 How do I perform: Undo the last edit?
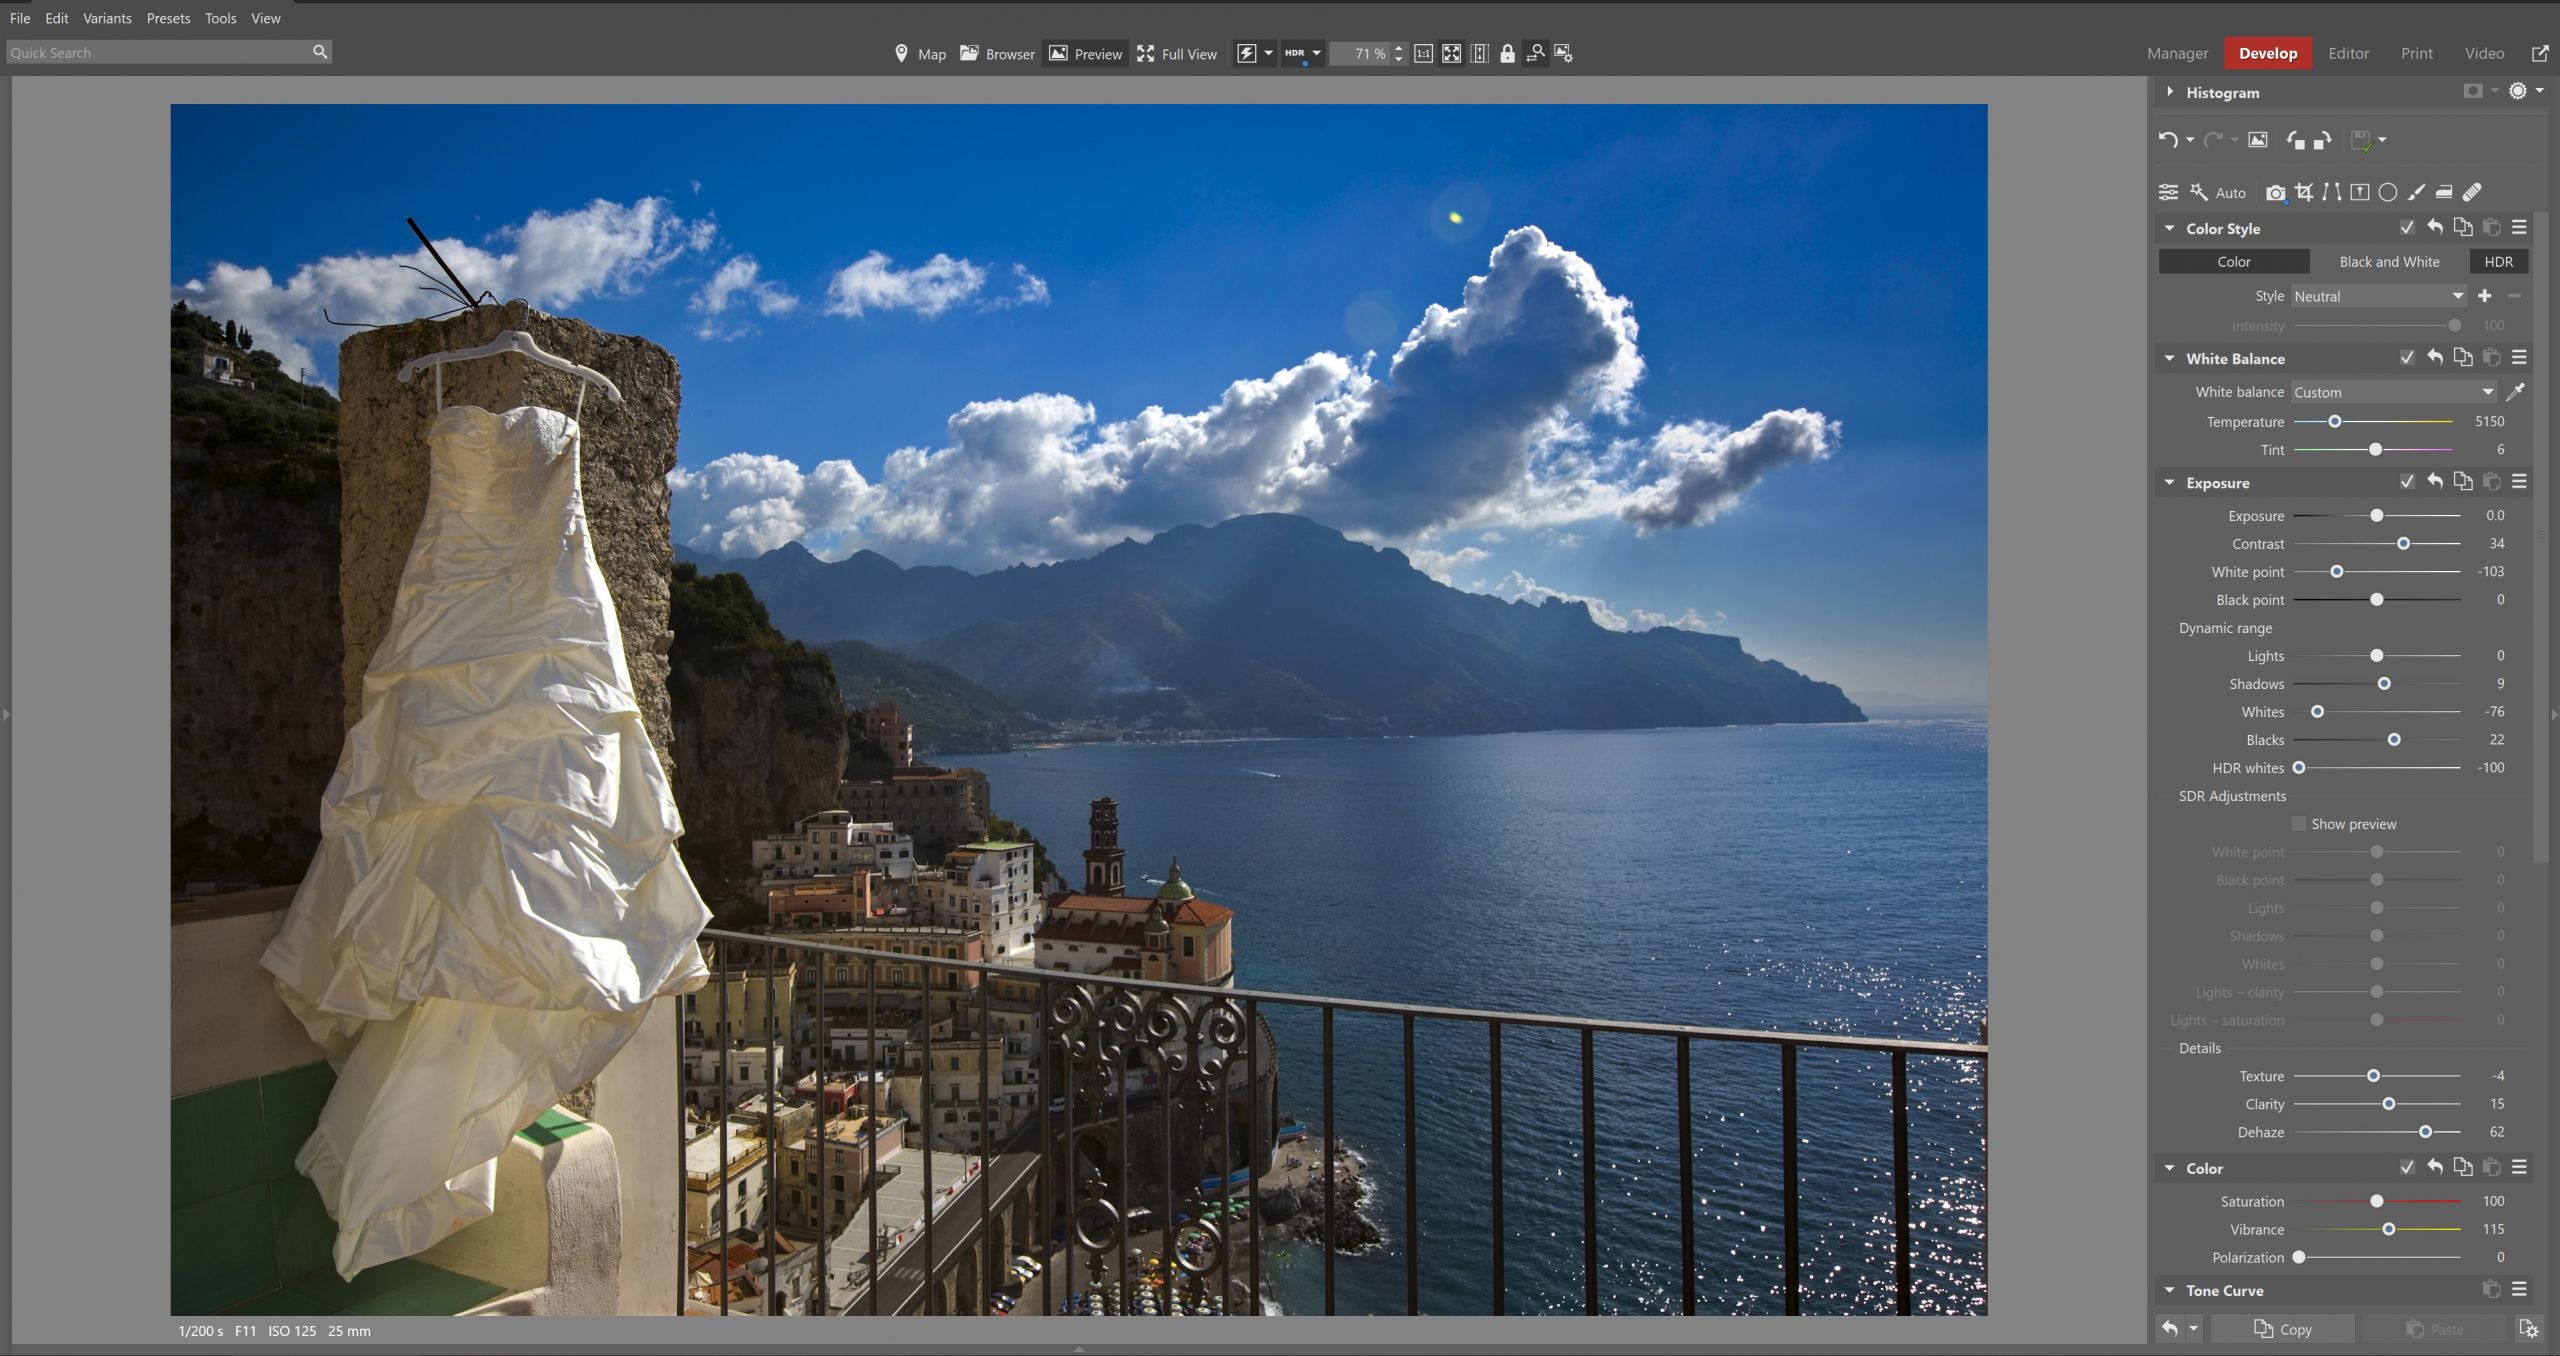pos(2170,139)
